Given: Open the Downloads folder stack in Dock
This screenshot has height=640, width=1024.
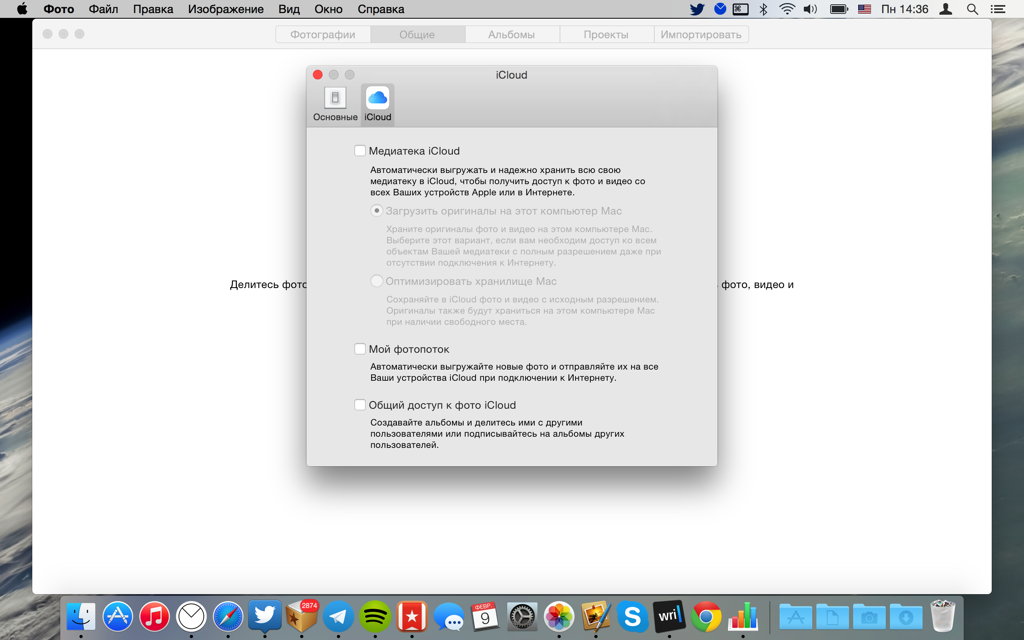Looking at the screenshot, I should [906, 616].
